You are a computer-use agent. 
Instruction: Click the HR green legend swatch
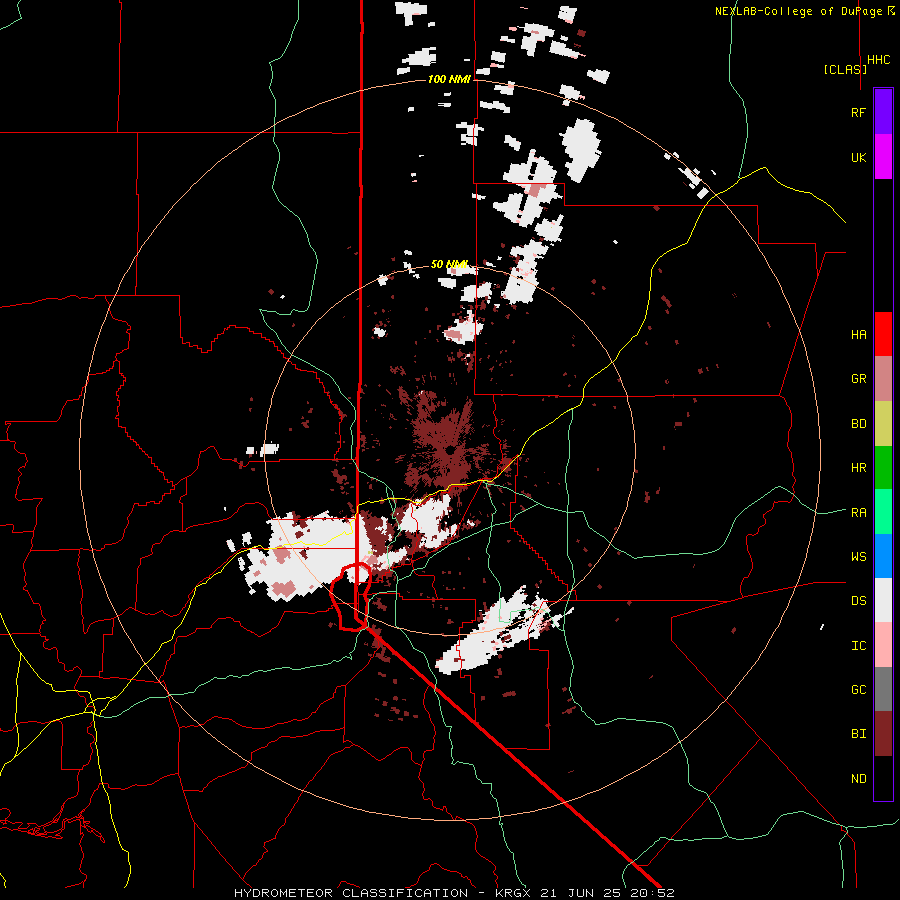pyautogui.click(x=883, y=468)
